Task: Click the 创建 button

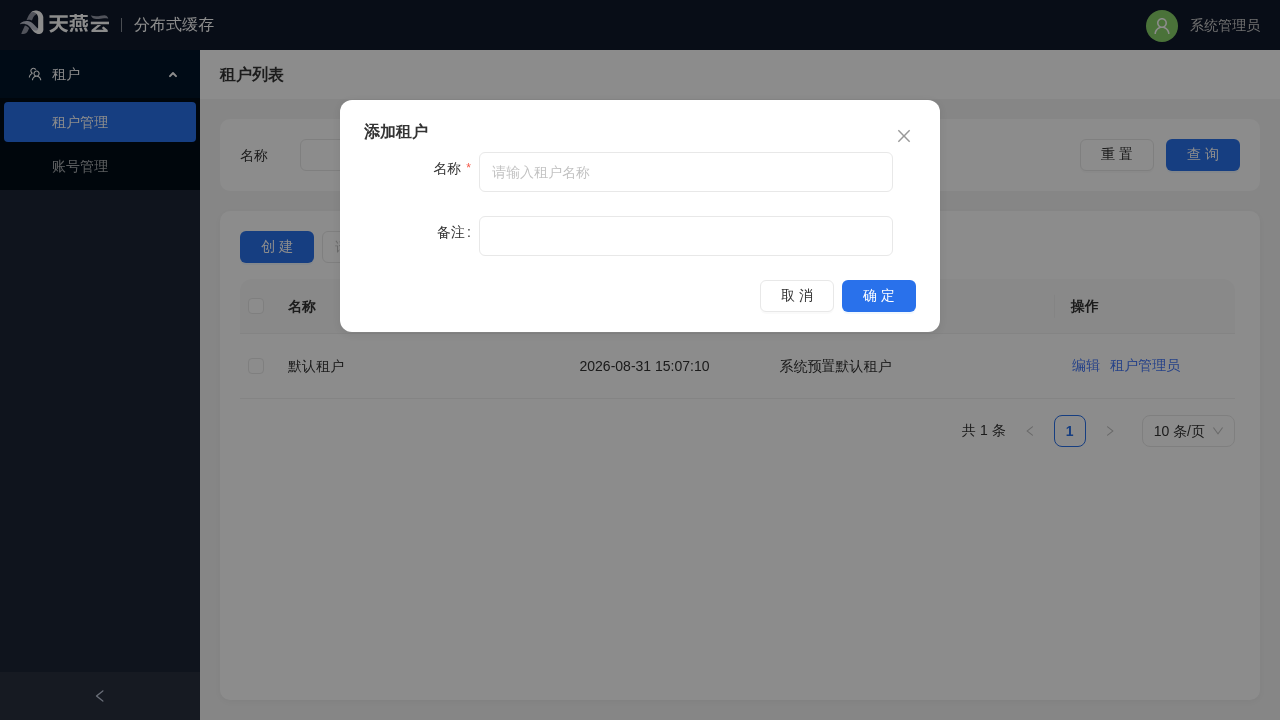Action: pos(277,247)
